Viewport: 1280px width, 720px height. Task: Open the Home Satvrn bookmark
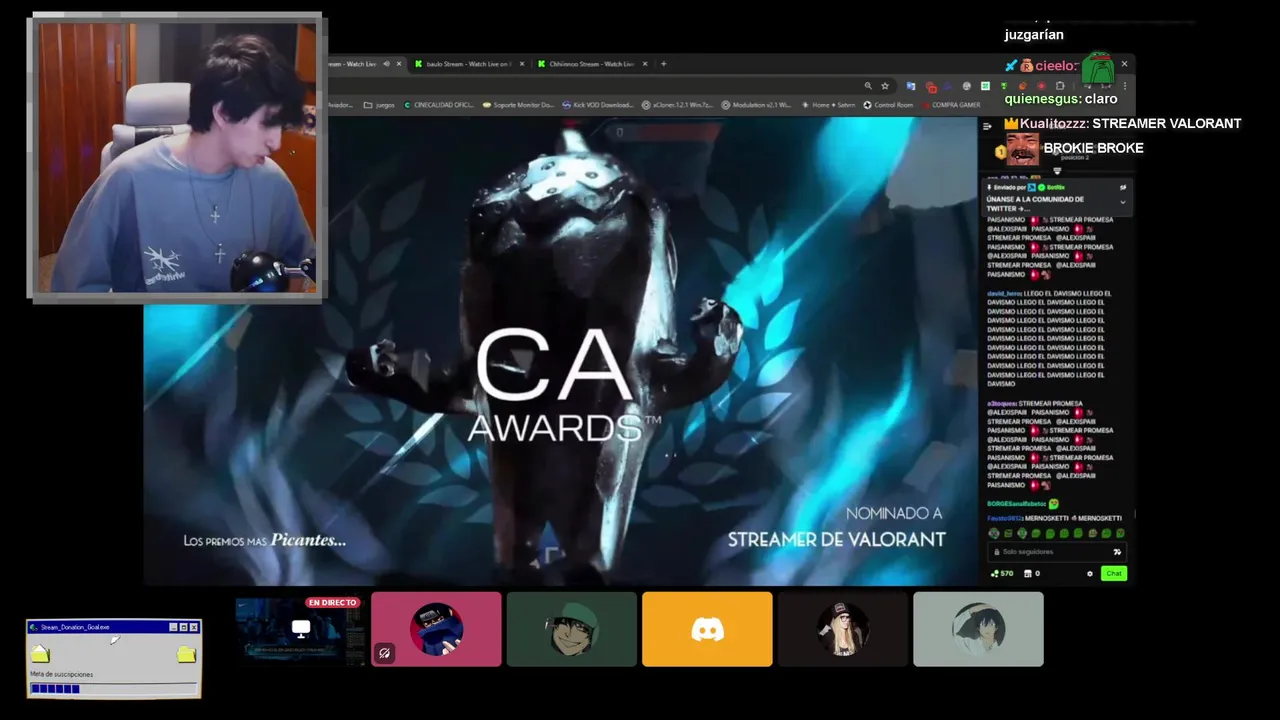click(827, 104)
